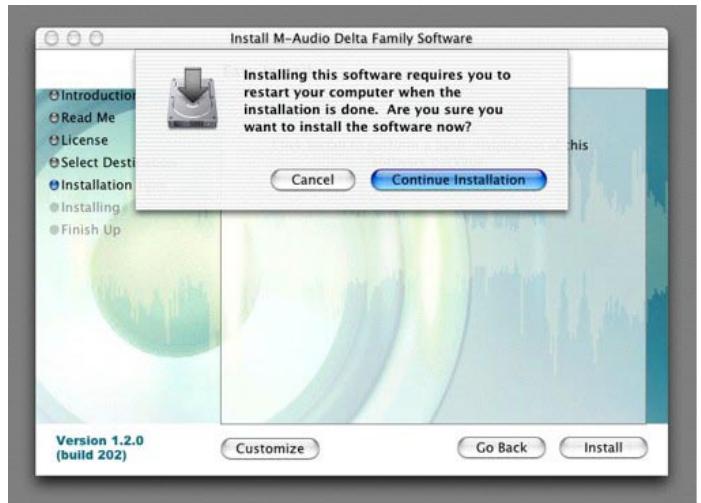Select the Introduction step in the sidebar
The image size is (701, 503).
click(x=92, y=95)
